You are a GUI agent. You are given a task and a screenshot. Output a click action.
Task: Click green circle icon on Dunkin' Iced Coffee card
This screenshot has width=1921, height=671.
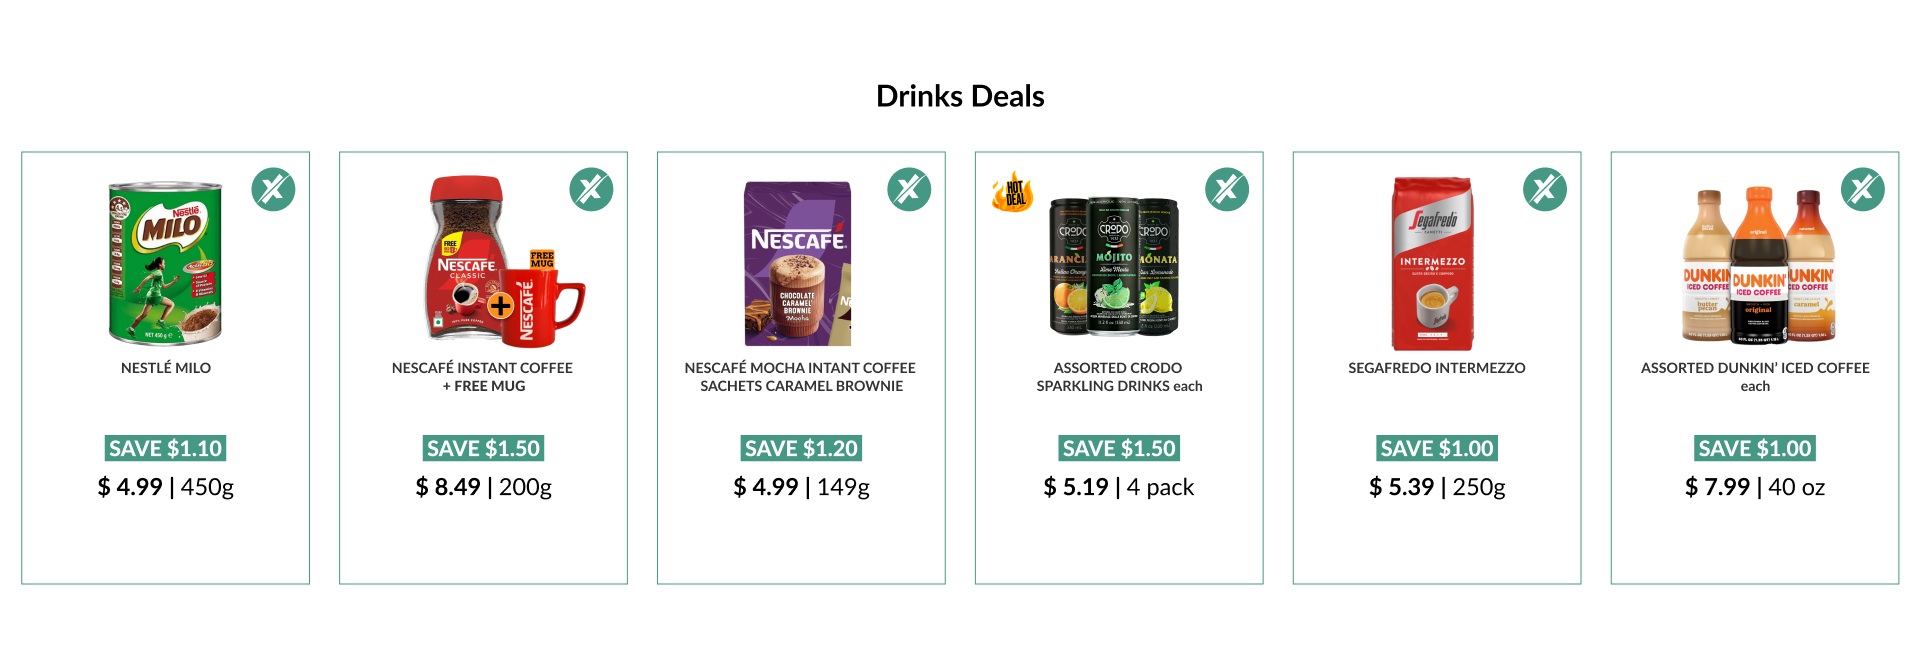(1863, 189)
